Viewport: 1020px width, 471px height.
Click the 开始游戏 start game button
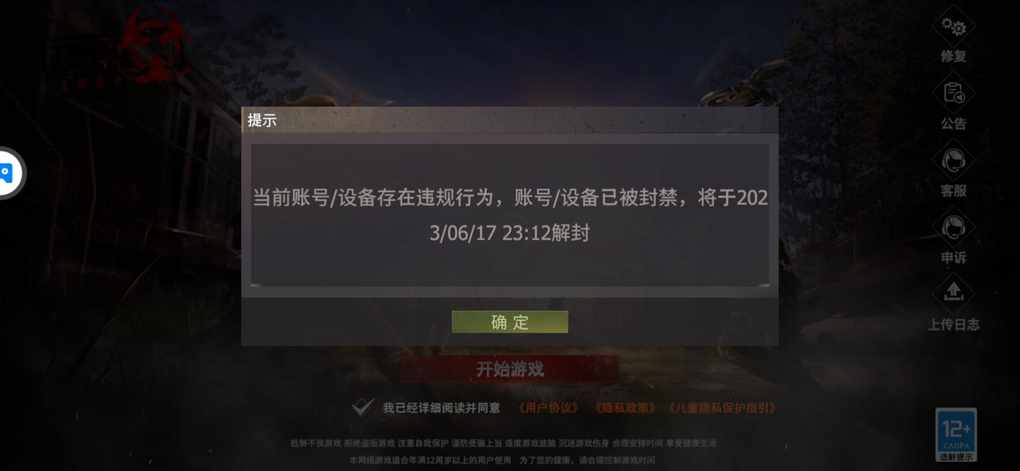click(509, 370)
